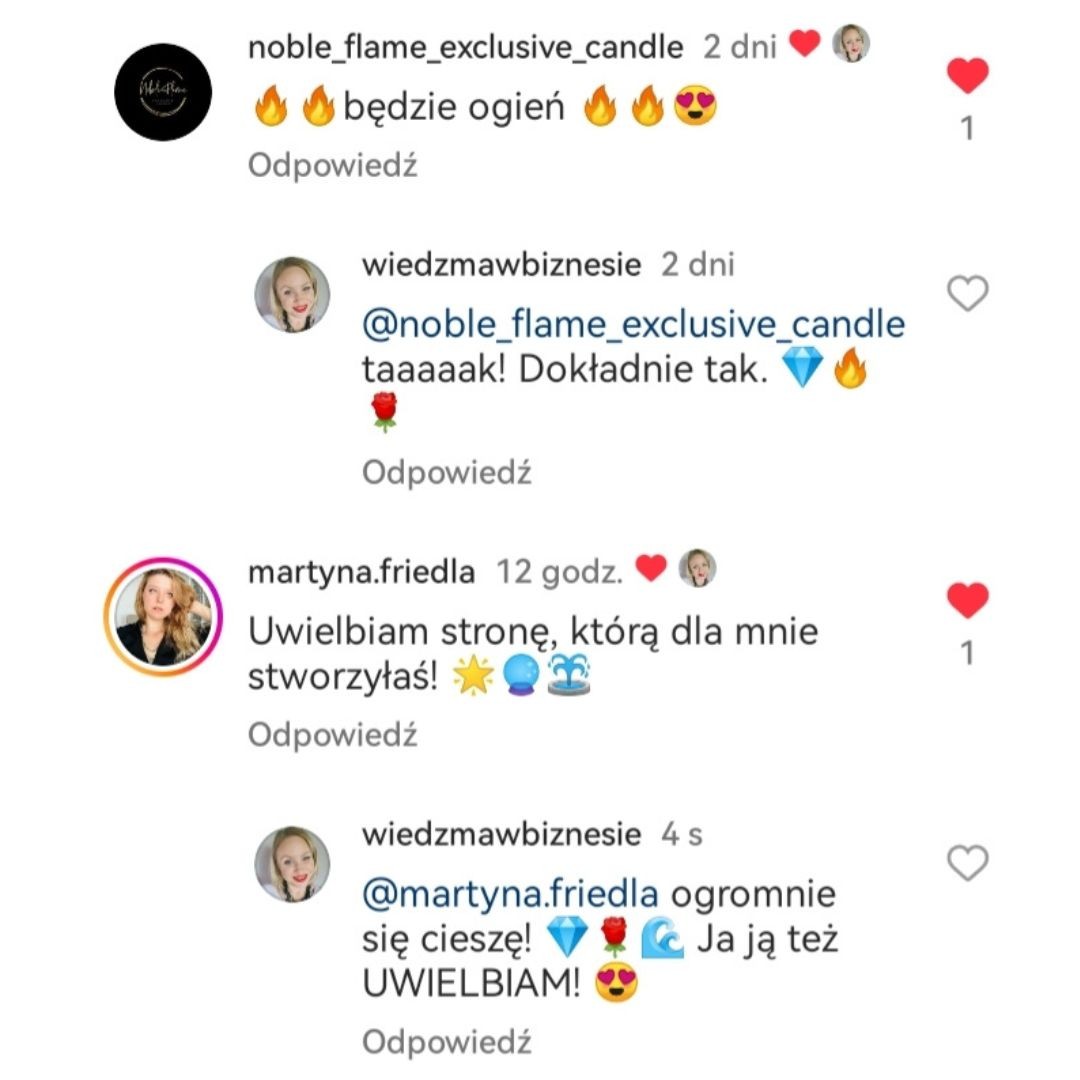Reply to martyna.friedla's comment via Odpowiedź
This screenshot has width=1080, height=1080.
(333, 735)
